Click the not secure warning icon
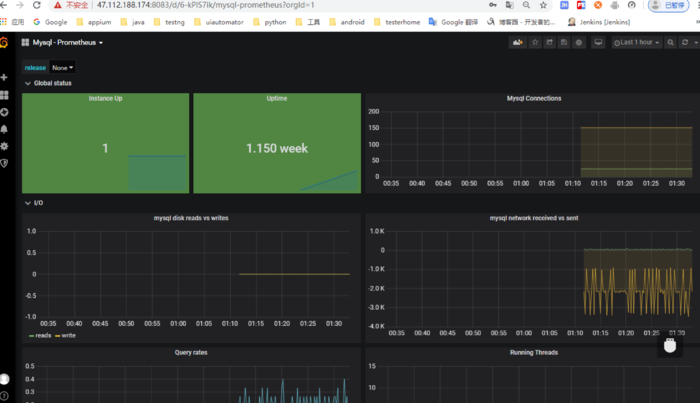The image size is (700, 403). tap(57, 5)
